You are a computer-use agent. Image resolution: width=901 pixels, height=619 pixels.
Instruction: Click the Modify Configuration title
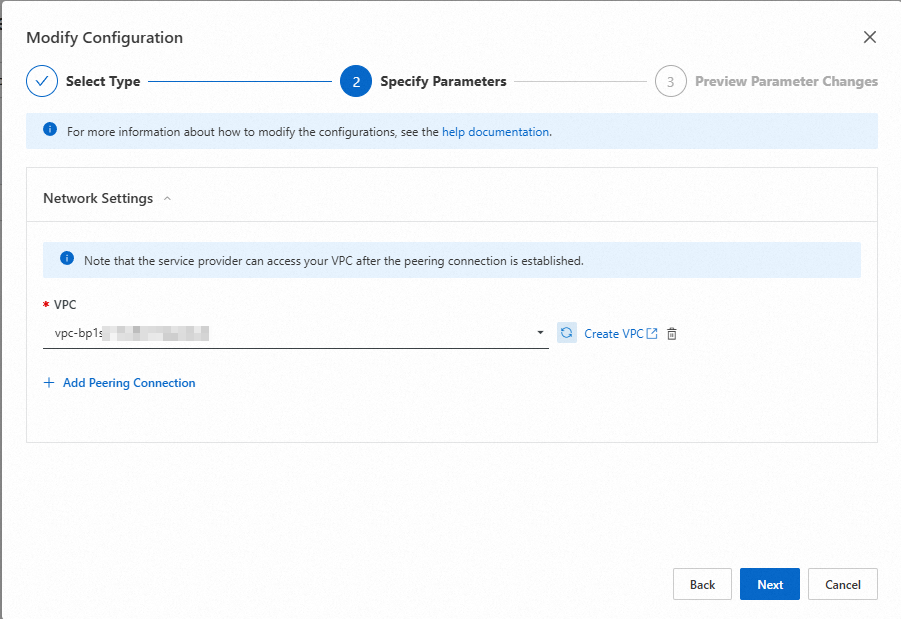(105, 38)
